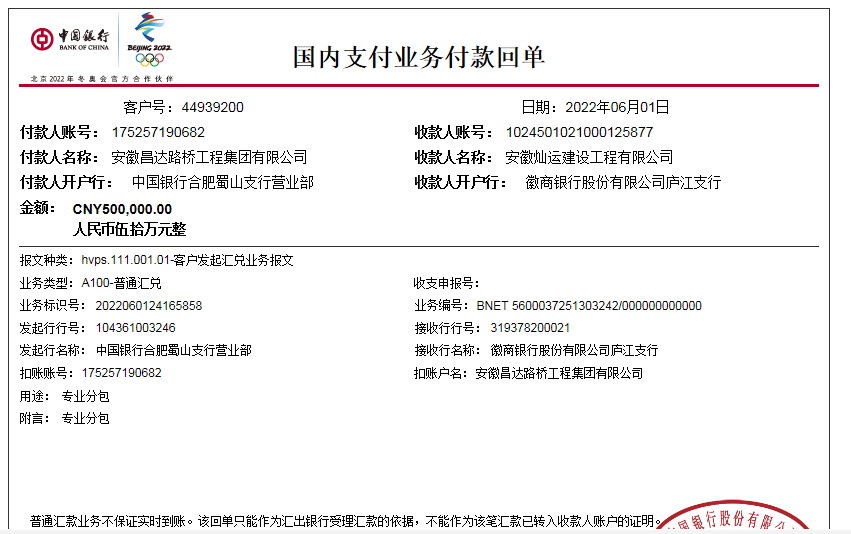Screen dimensions: 851x534
Task: Click payer bank name beside 付款人开户行
Action: (x=222, y=182)
